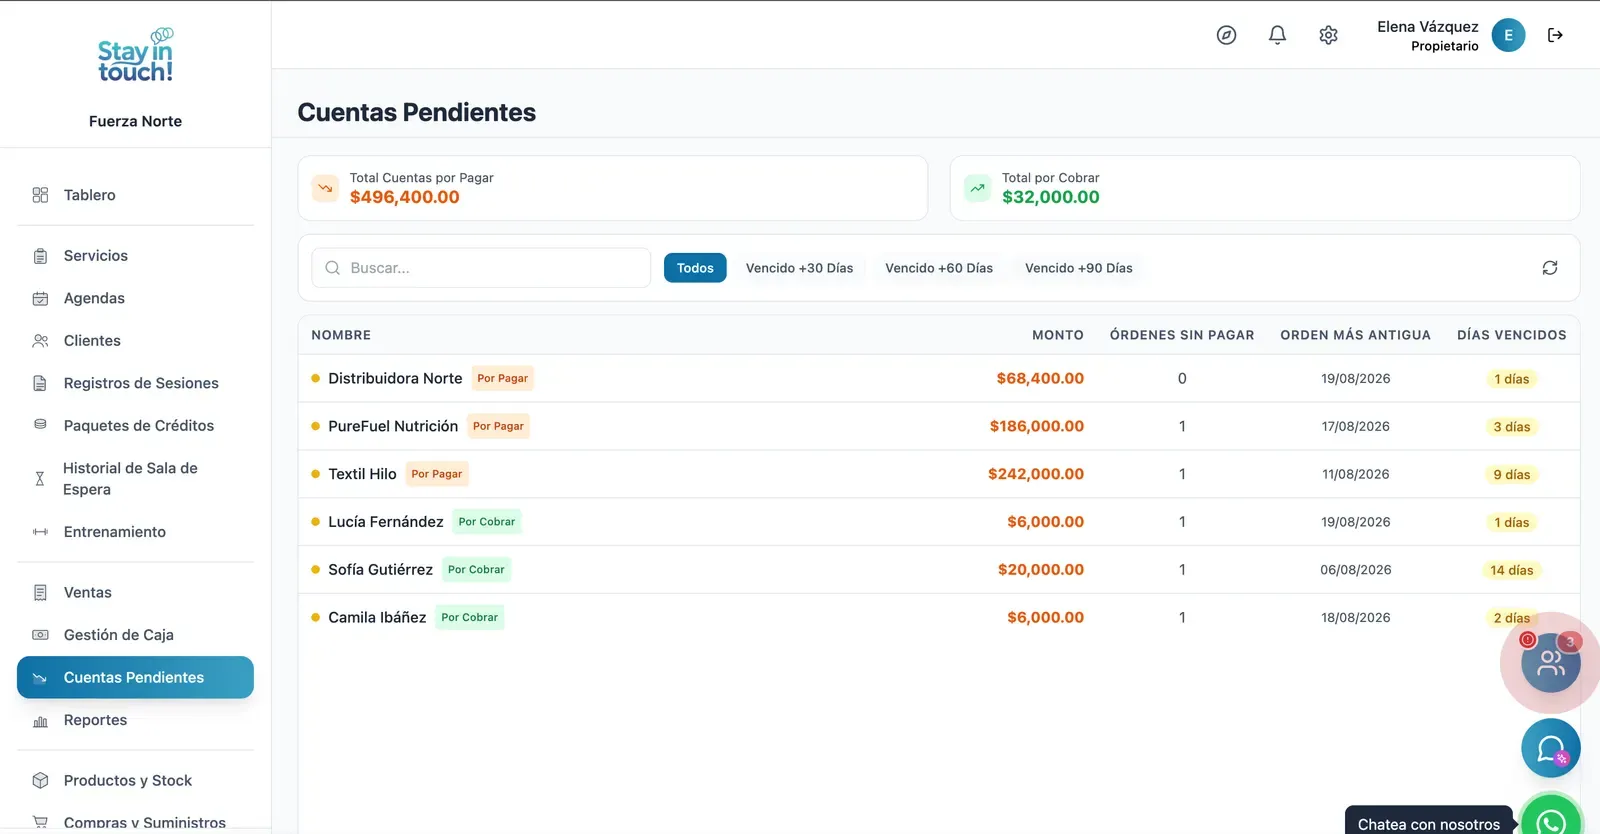Open Historial de Sala de Espera
The image size is (1600, 834).
135,479
